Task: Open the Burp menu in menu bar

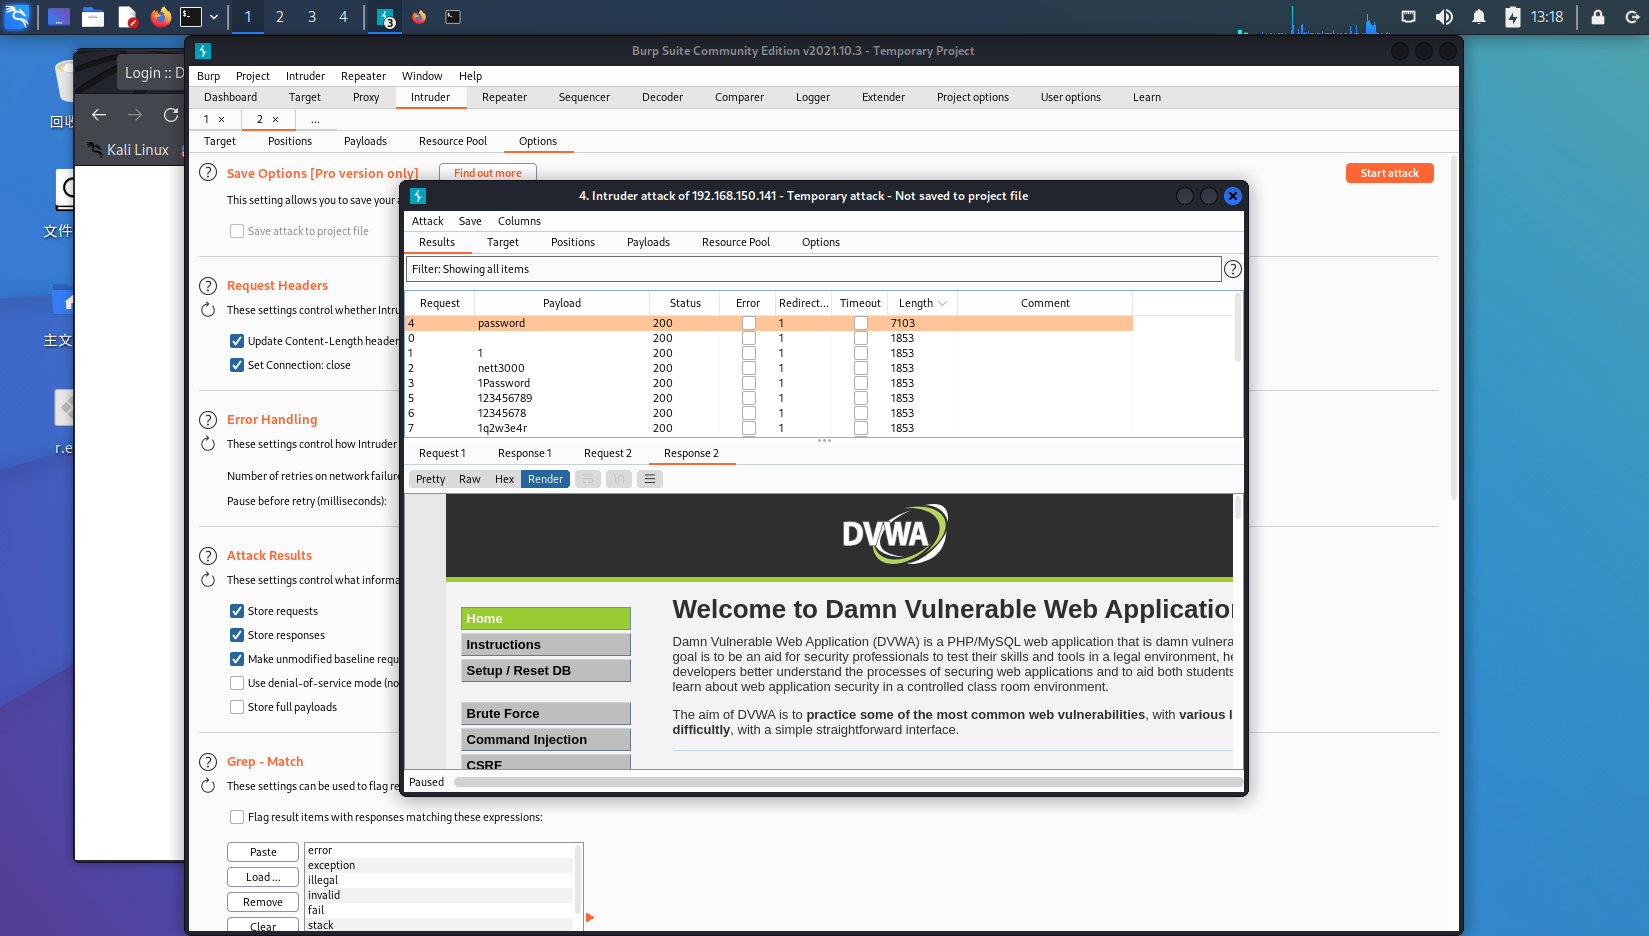Action: coord(208,76)
